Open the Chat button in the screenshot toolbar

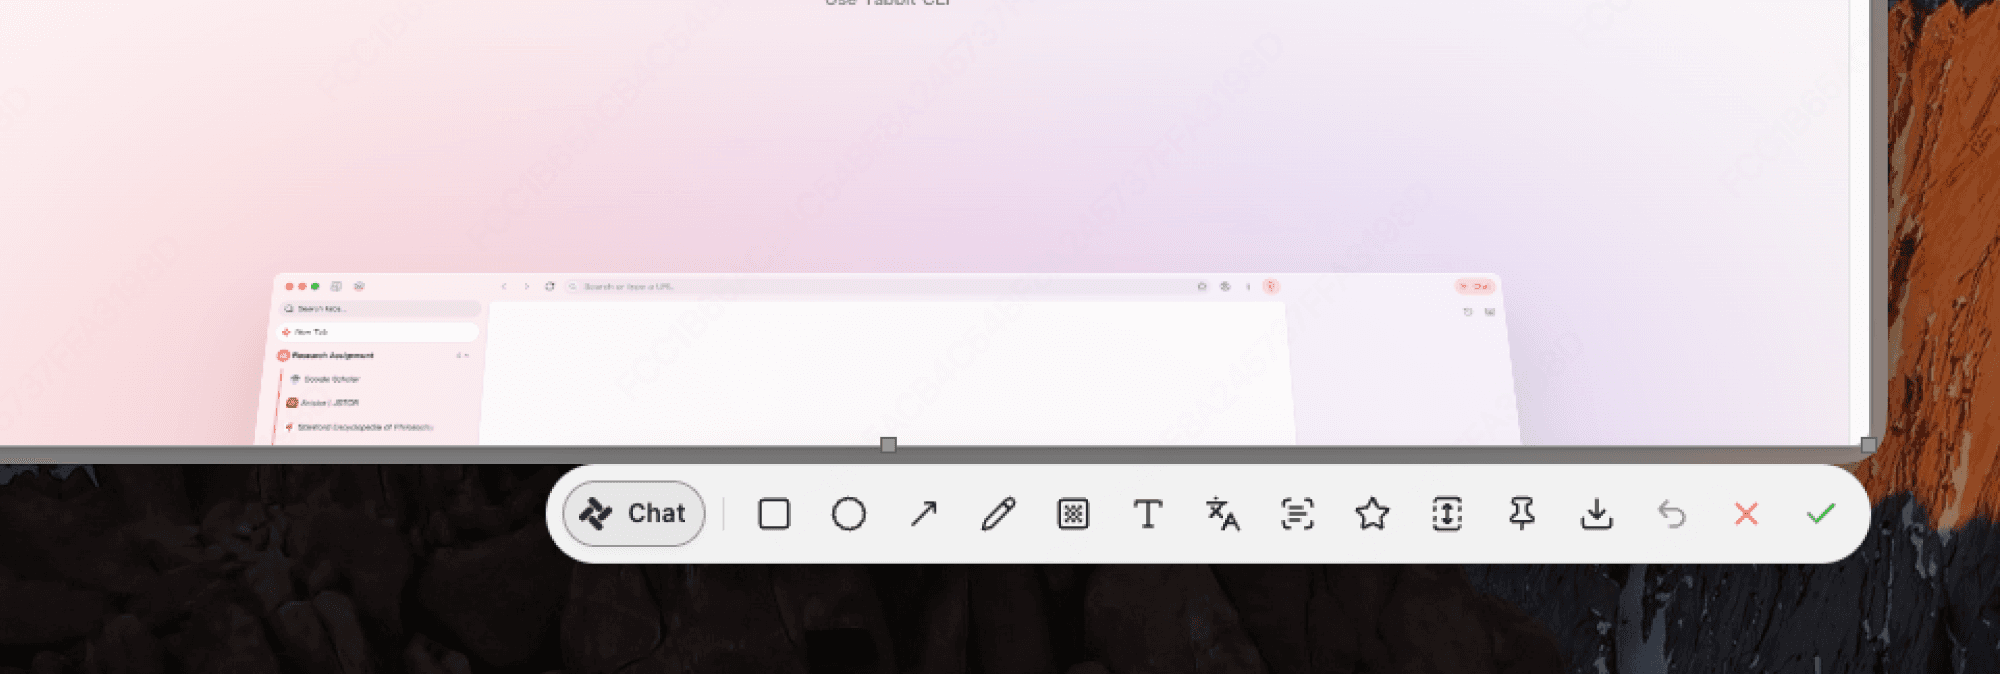click(x=634, y=514)
